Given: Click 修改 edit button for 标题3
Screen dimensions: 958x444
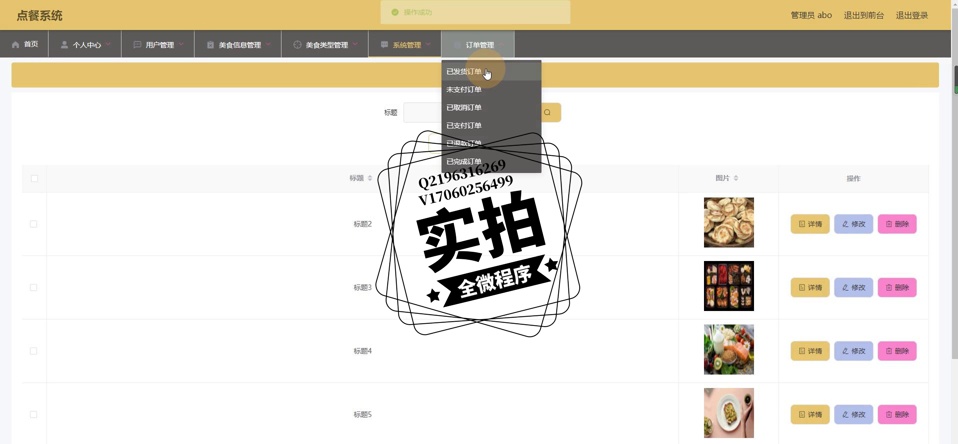Looking at the screenshot, I should pos(853,288).
